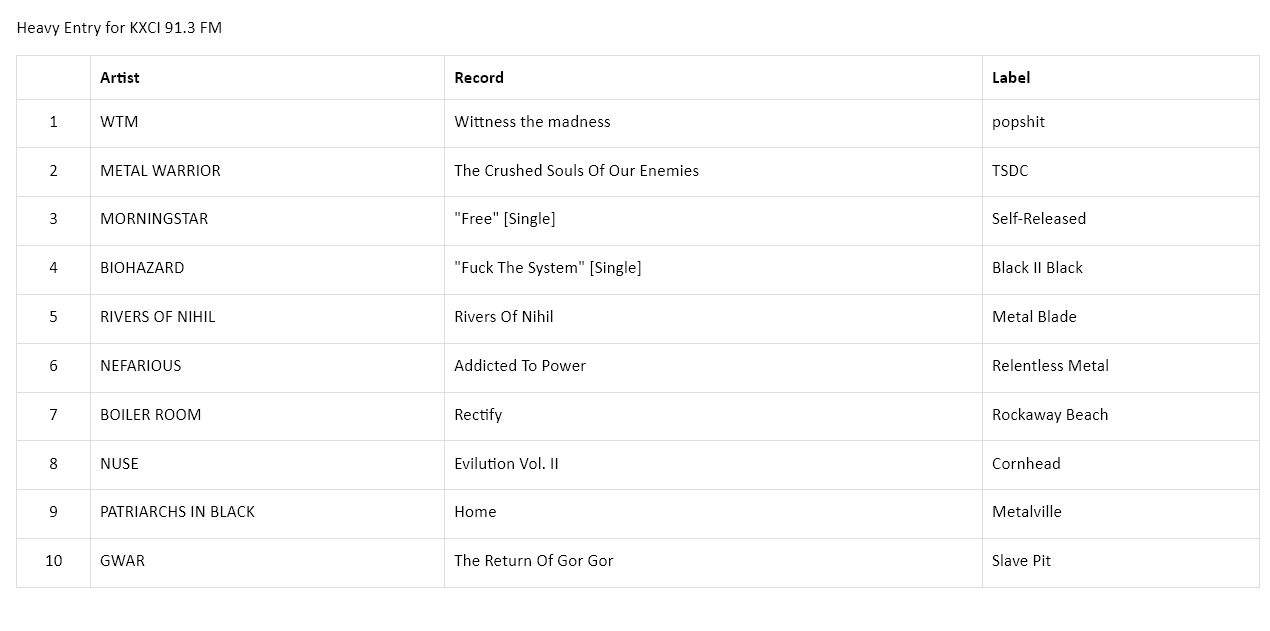Click the BOILER ROOM artist cell
The width and height of the screenshot is (1270, 631).
267,415
